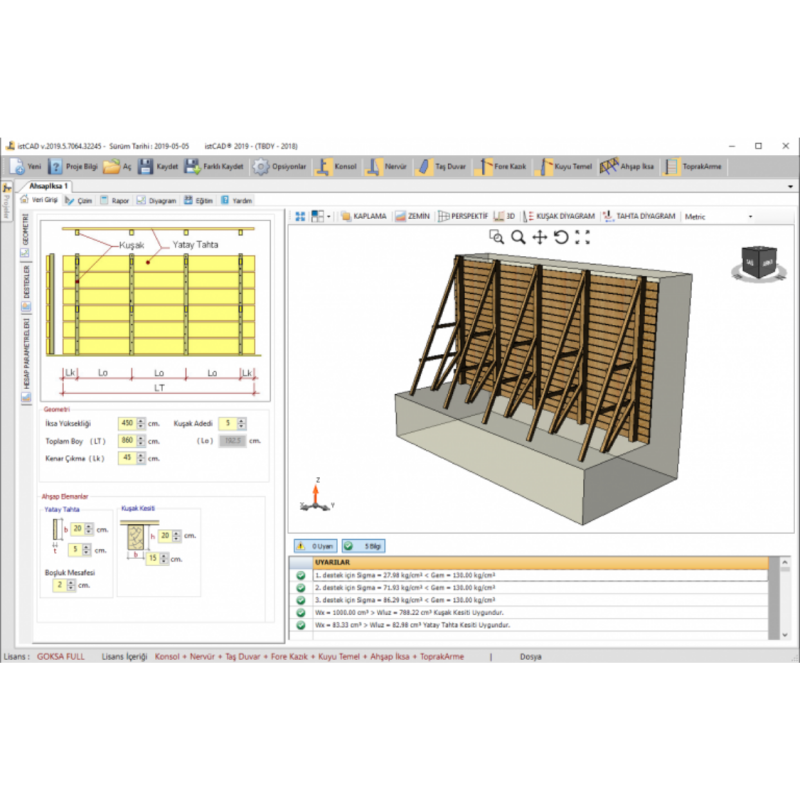Click the Dosya status bar entry
The width and height of the screenshot is (800, 800).
[x=531, y=657]
